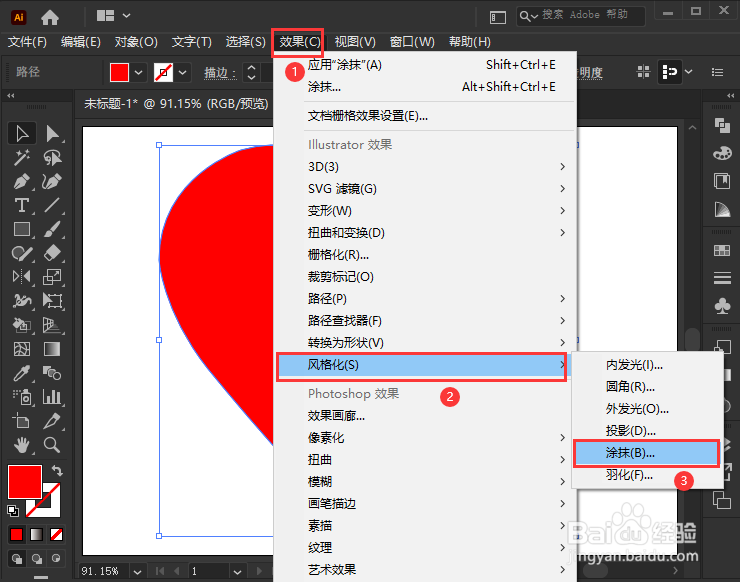The width and height of the screenshot is (740, 582).
Task: Open the arrange documents layout dropdown
Action: coord(126,16)
